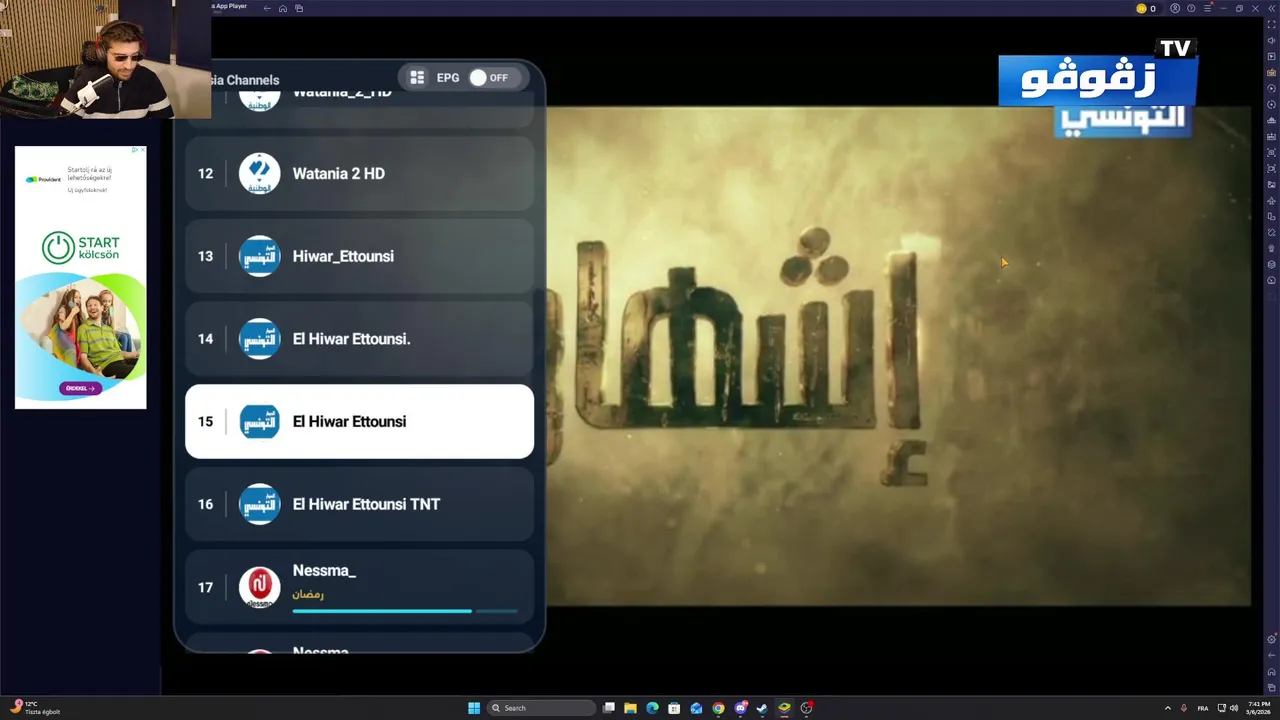The width and height of the screenshot is (1280, 720).
Task: Go back with the App Player back arrow
Action: tap(267, 8)
